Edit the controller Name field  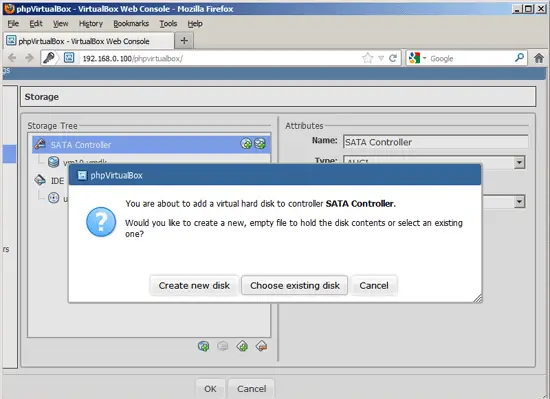435,142
